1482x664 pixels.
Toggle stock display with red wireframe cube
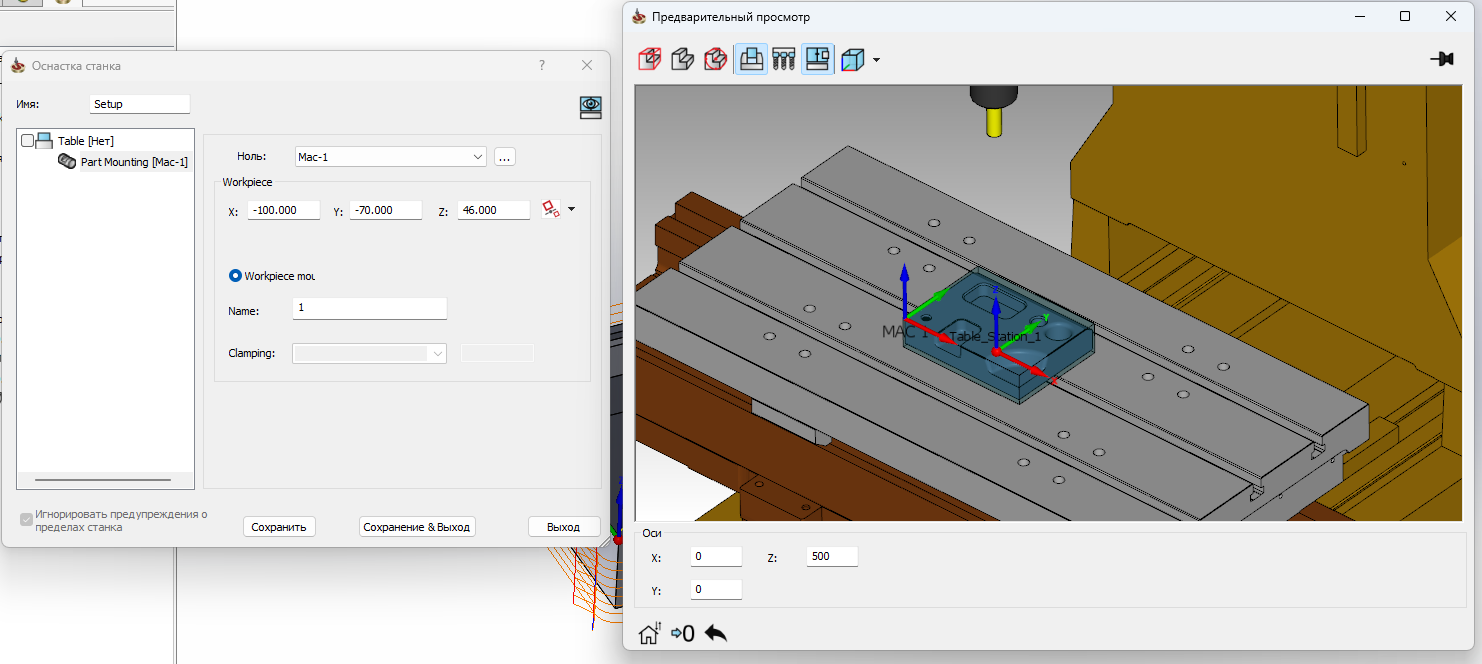650,60
